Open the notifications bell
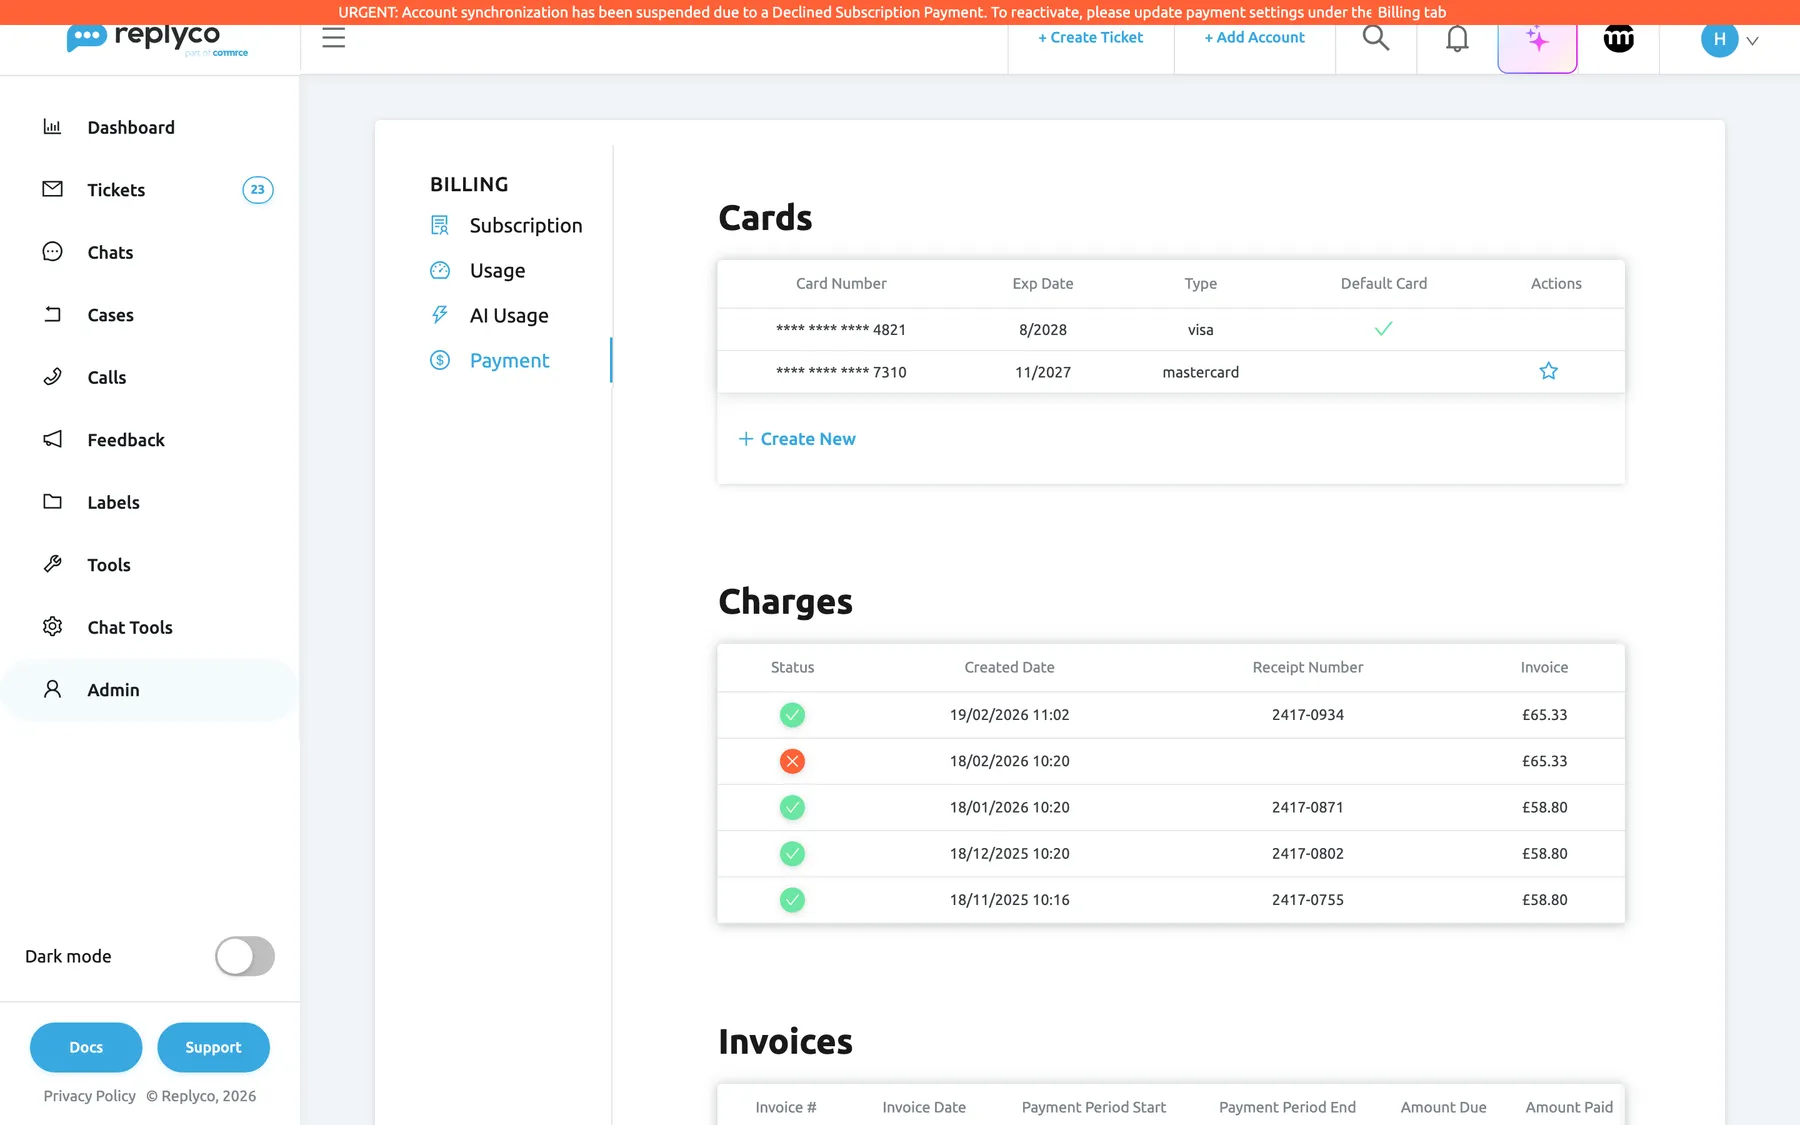This screenshot has height=1125, width=1800. click(1457, 38)
